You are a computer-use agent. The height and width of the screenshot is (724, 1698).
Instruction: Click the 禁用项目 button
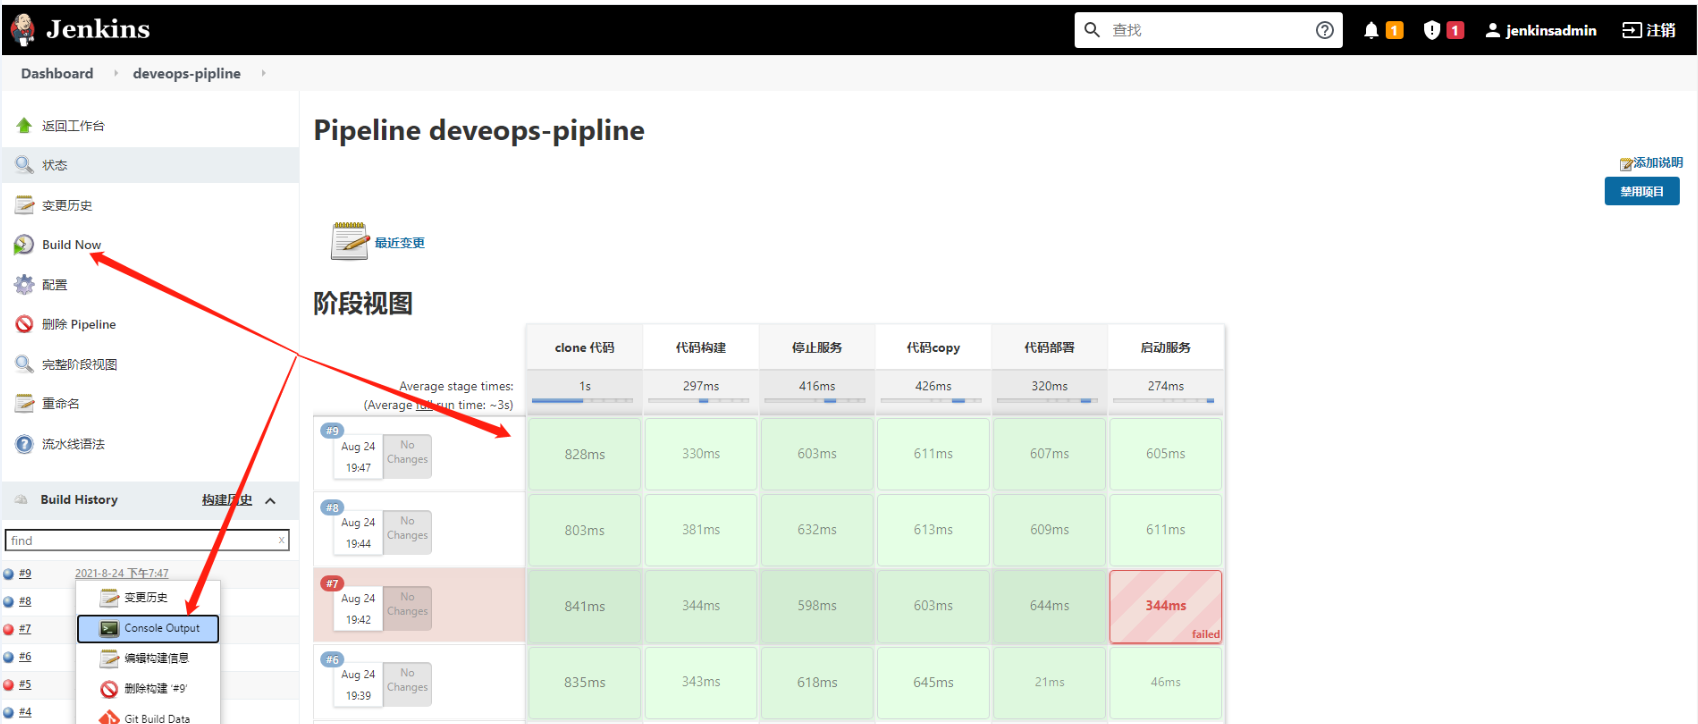(1642, 191)
